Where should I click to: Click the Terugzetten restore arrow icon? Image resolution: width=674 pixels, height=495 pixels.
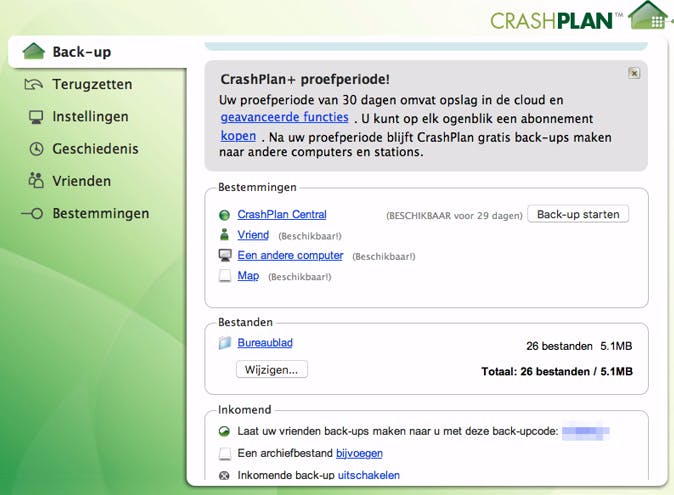click(34, 84)
